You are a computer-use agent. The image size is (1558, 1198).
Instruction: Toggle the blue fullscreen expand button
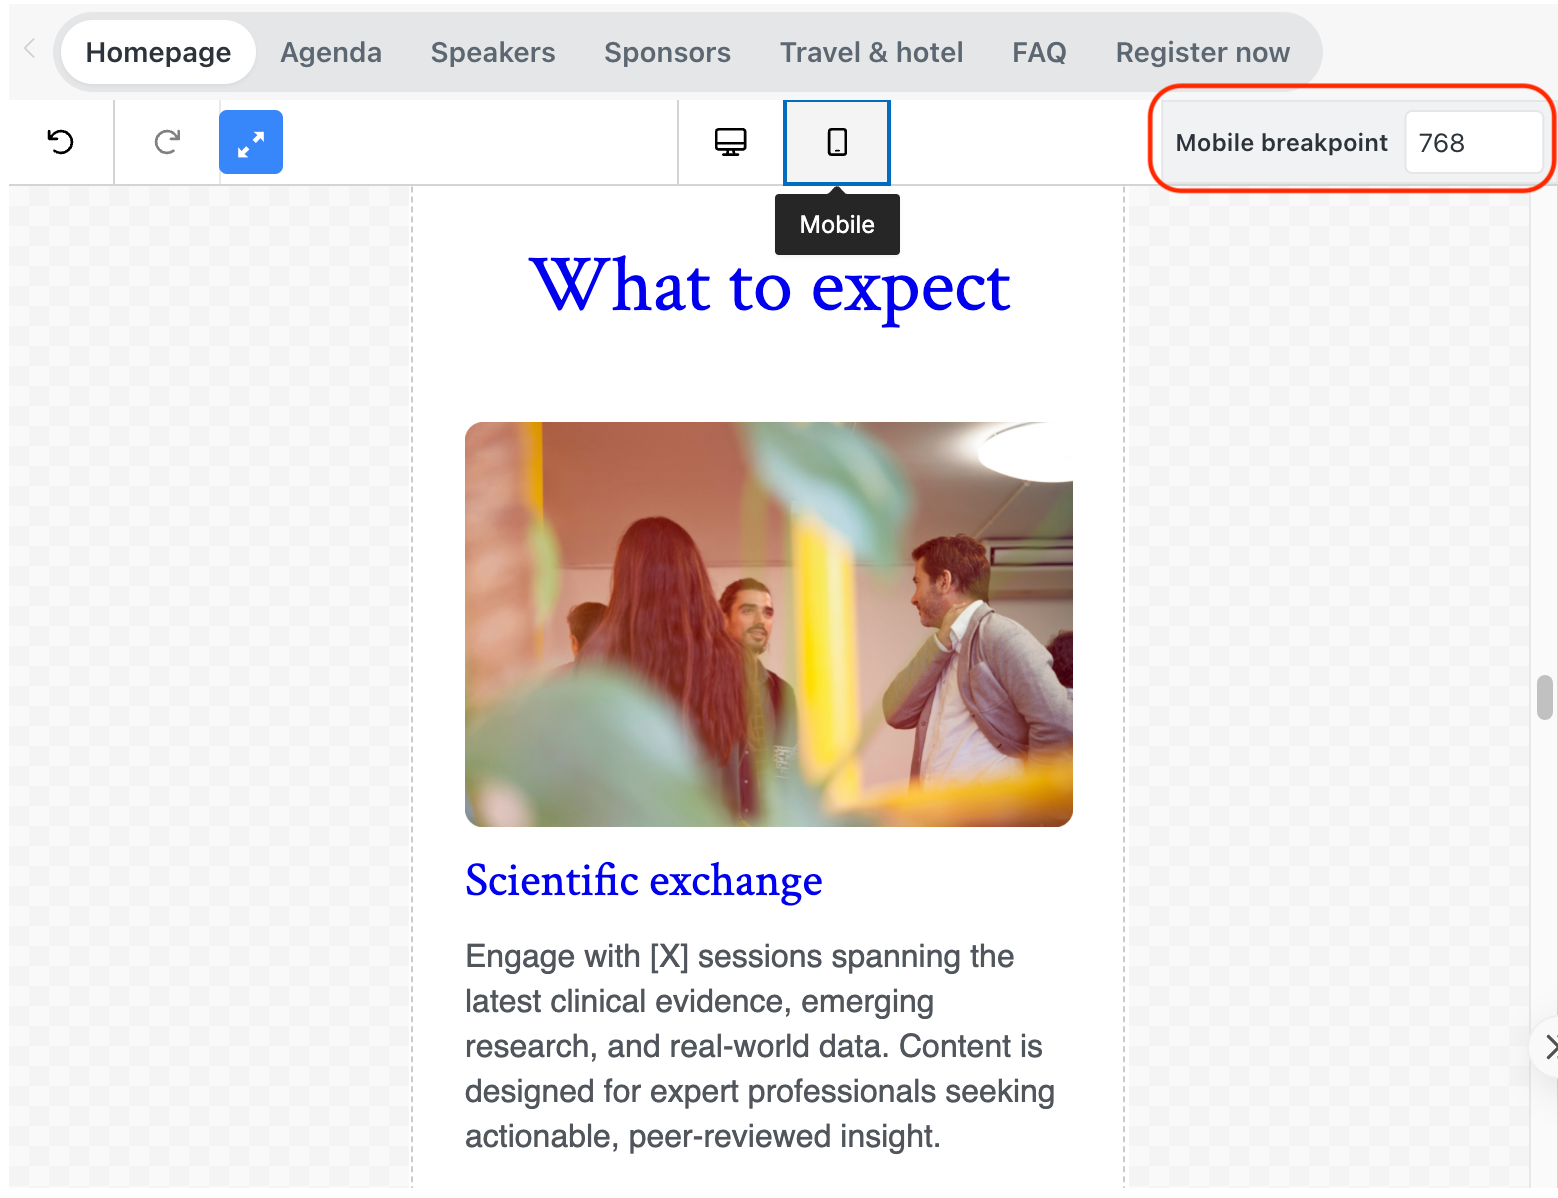coord(251,142)
